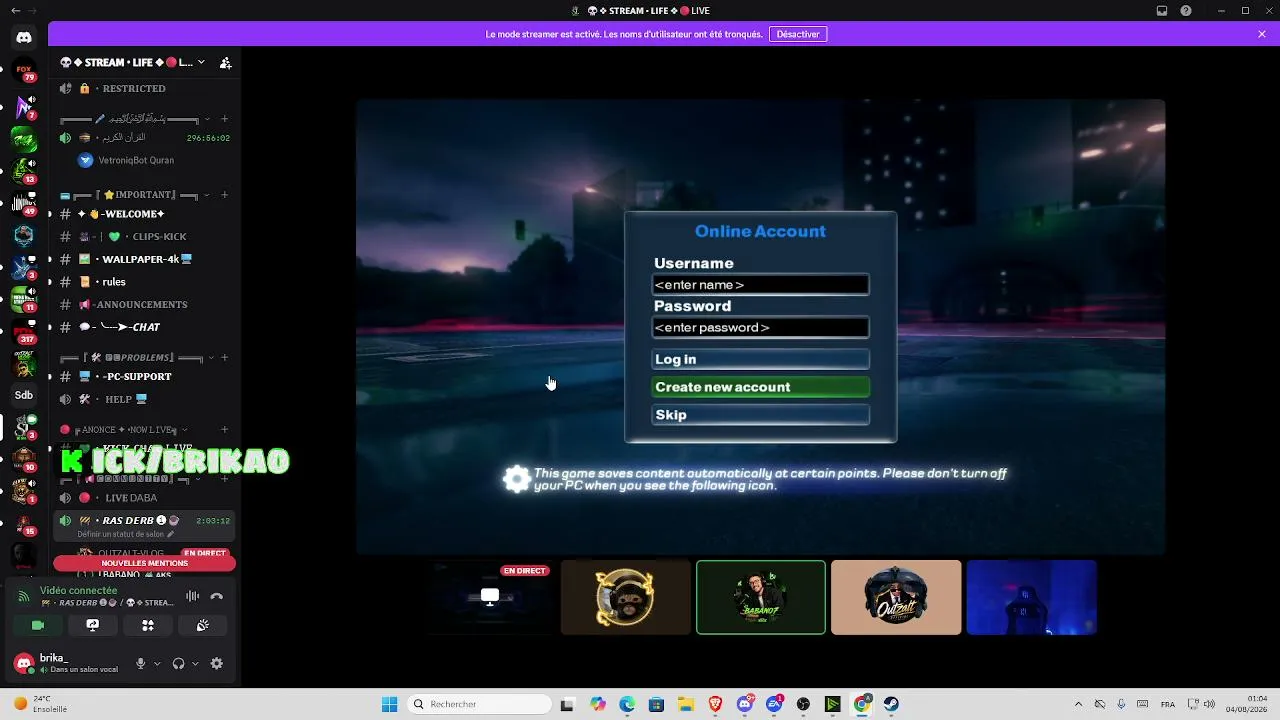Click the Log in button
Viewport: 1280px width, 720px height.
click(761, 359)
